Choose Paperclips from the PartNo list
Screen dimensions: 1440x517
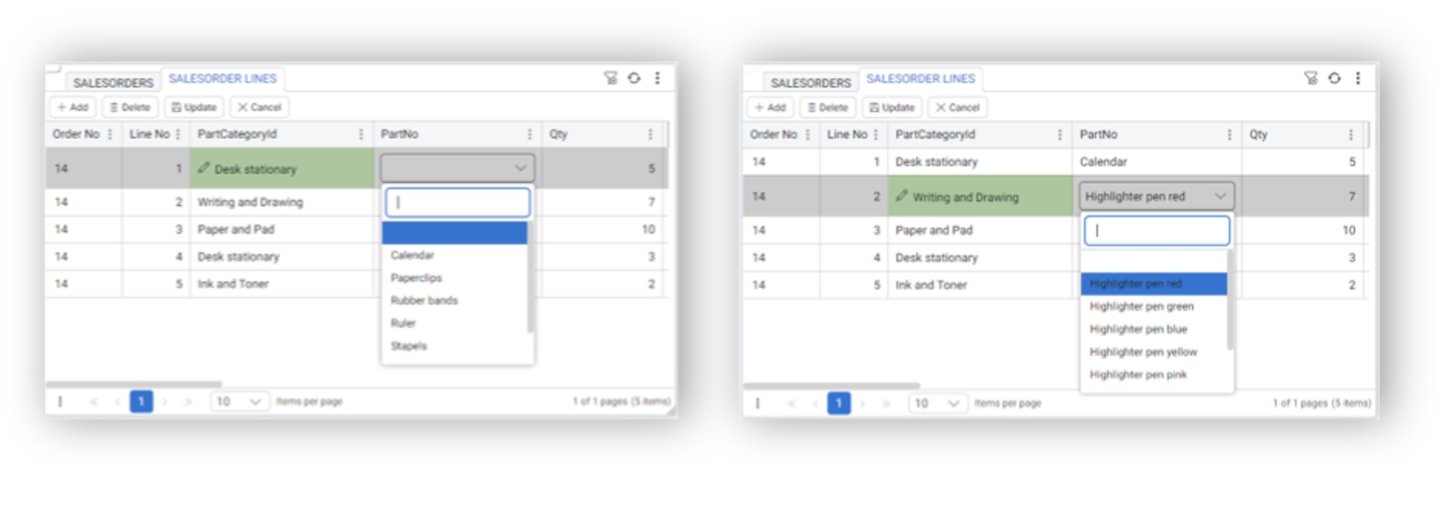pyautogui.click(x=416, y=278)
